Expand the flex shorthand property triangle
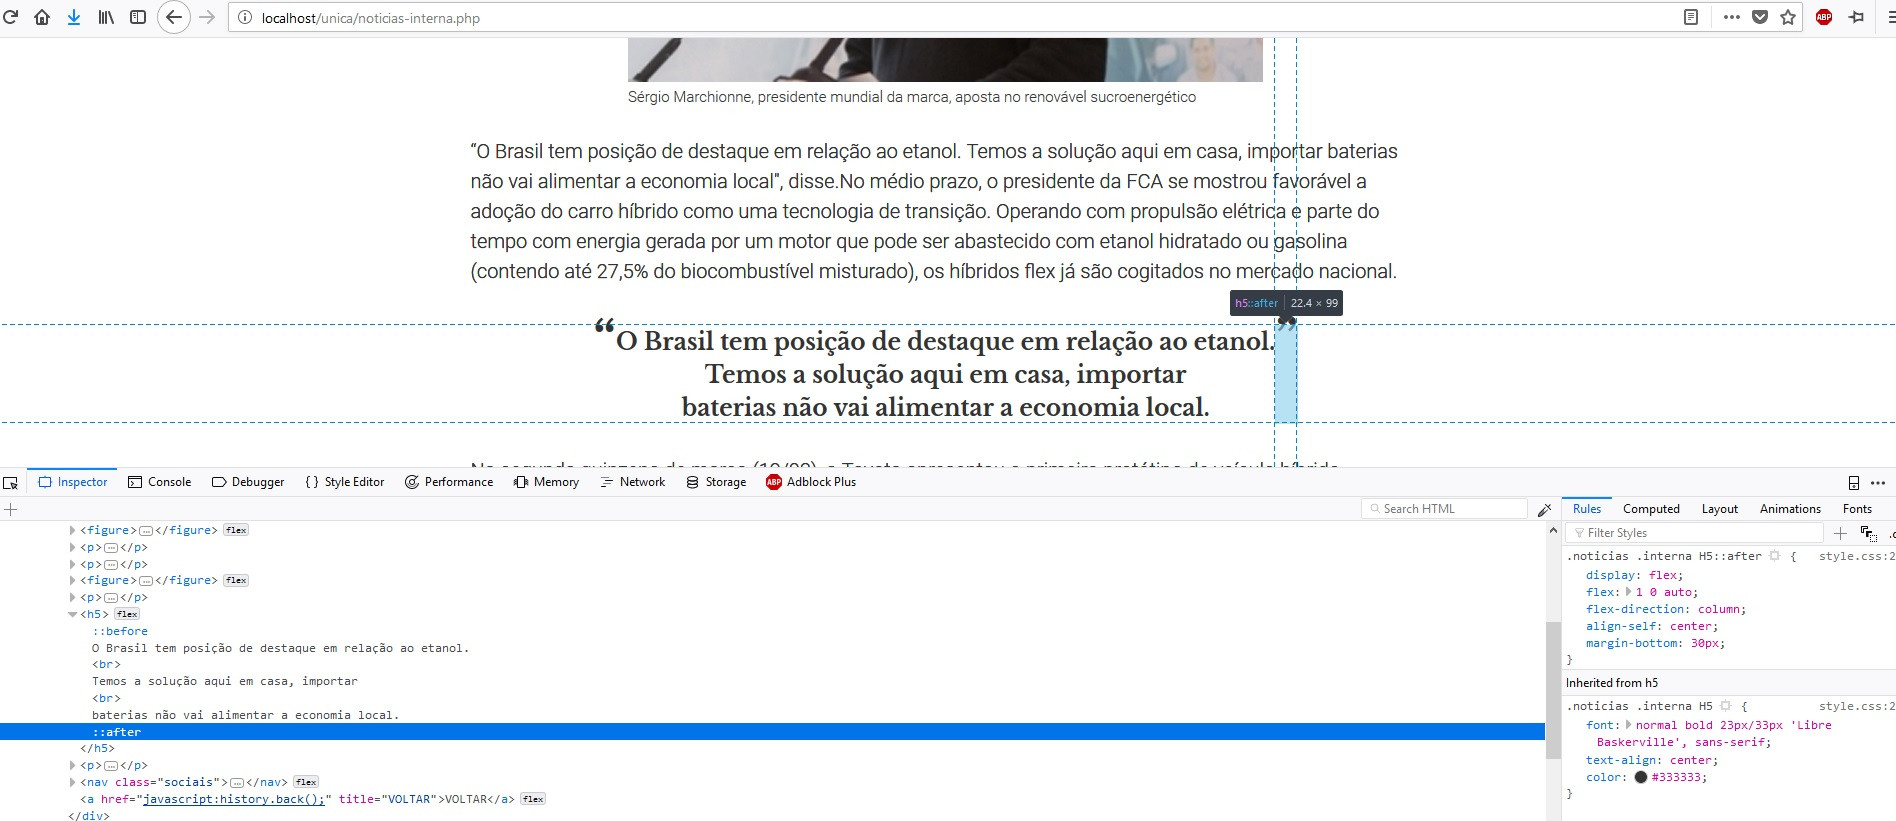The height and width of the screenshot is (821, 1896). tap(1629, 592)
